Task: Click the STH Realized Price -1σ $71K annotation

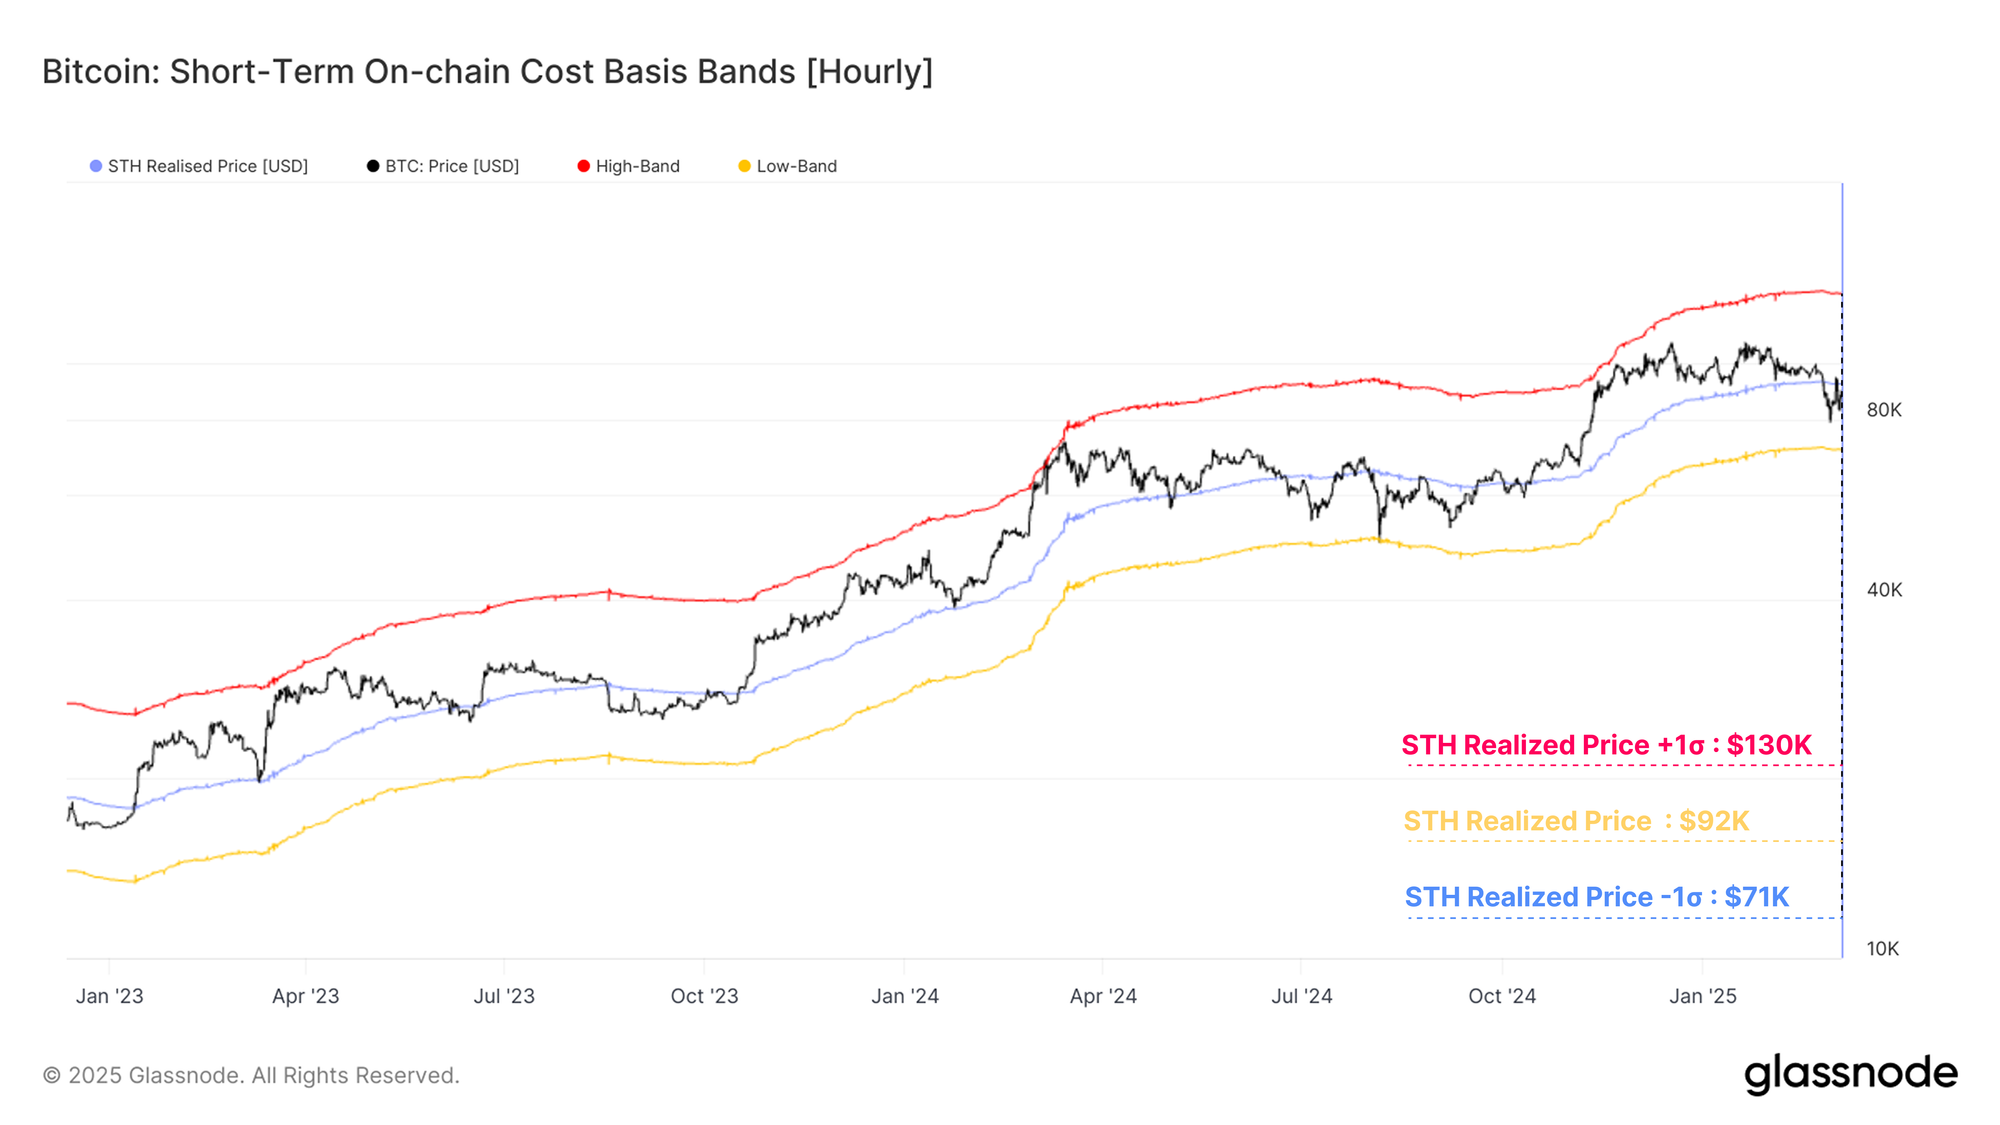Action: click(1596, 897)
